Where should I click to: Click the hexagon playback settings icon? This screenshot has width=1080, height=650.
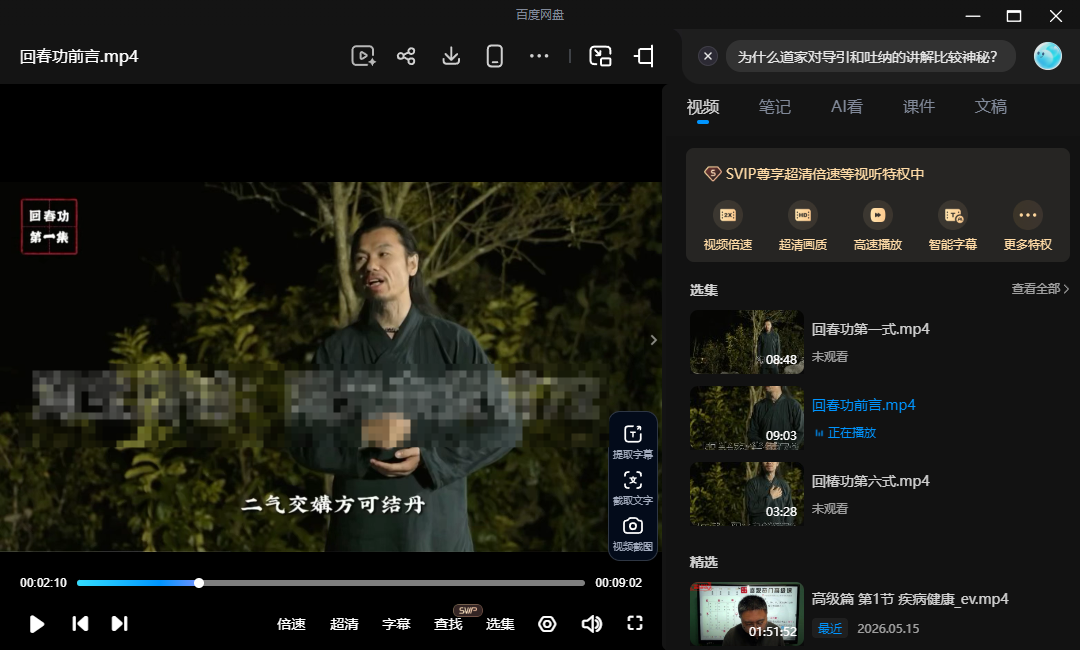[547, 624]
